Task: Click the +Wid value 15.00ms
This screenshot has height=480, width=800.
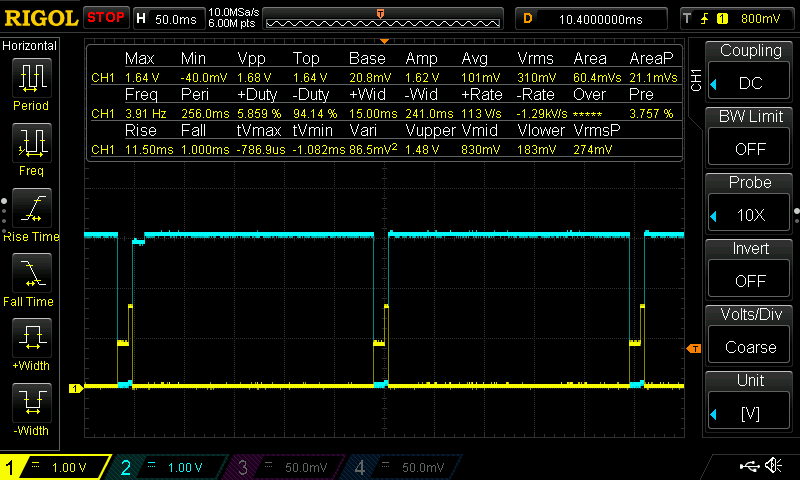Action: click(373, 113)
